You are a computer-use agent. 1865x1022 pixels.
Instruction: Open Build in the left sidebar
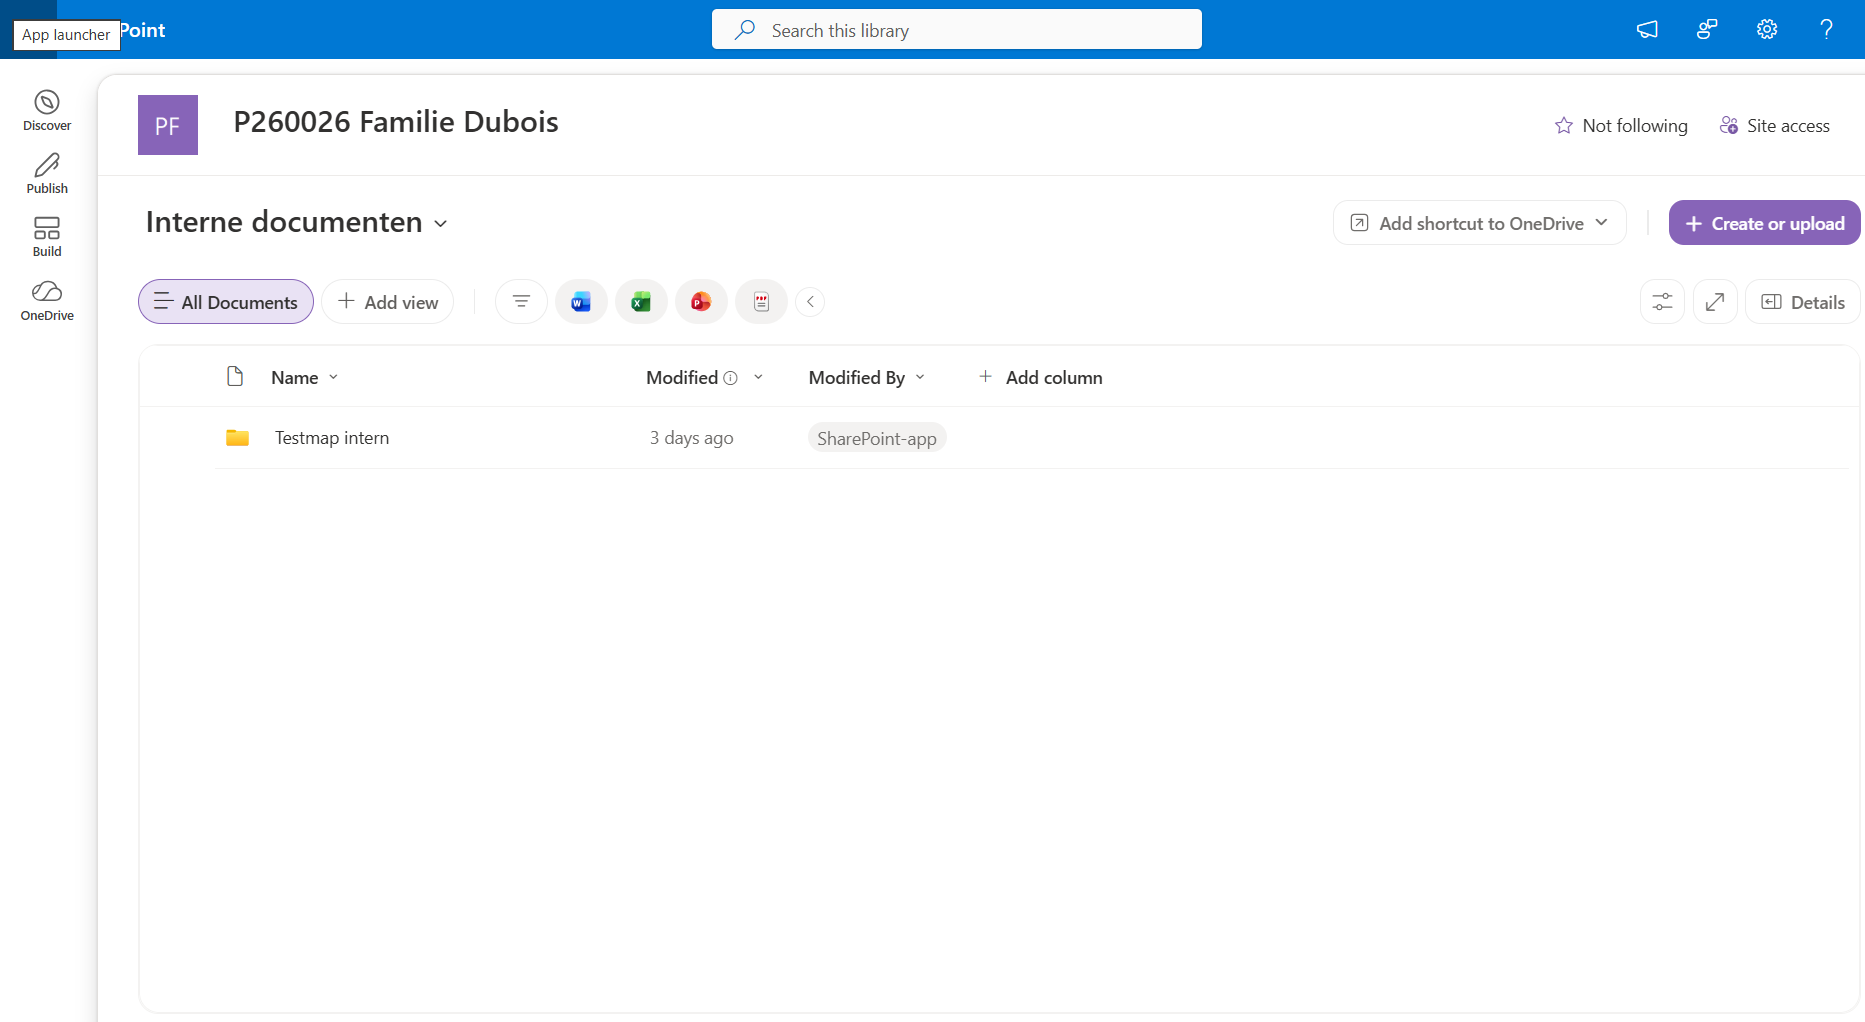pyautogui.click(x=47, y=237)
